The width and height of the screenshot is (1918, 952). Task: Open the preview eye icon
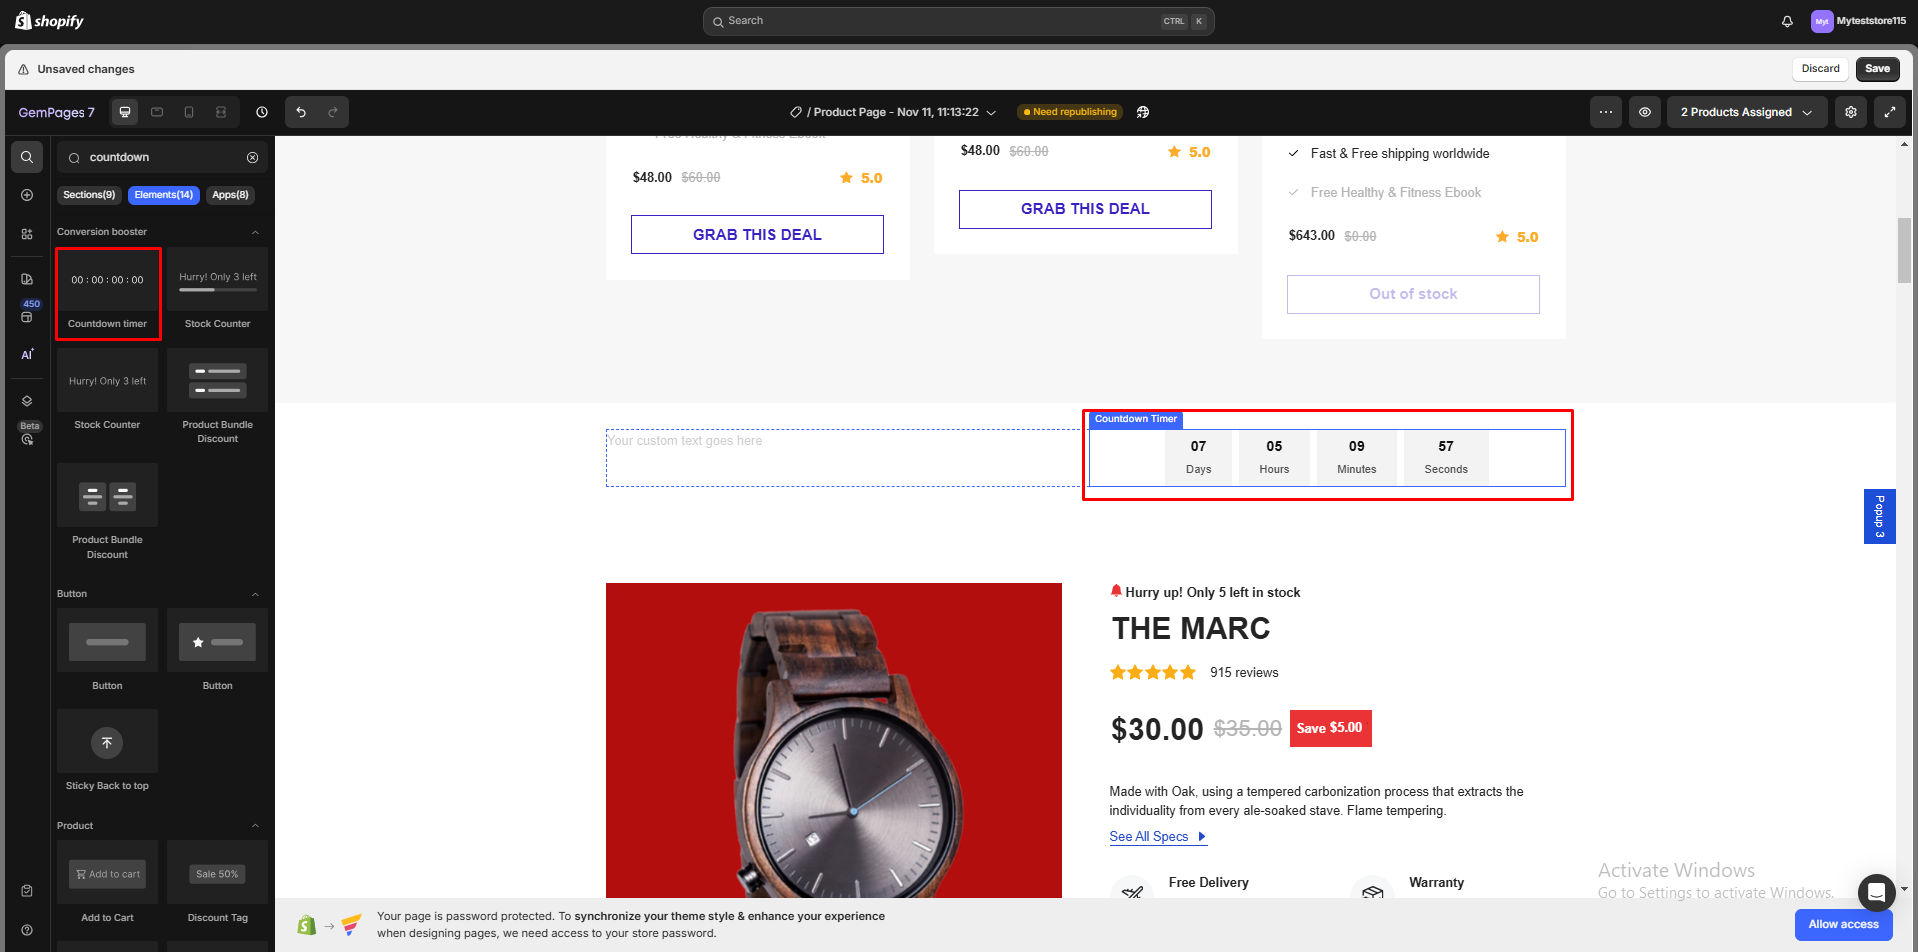1645,112
